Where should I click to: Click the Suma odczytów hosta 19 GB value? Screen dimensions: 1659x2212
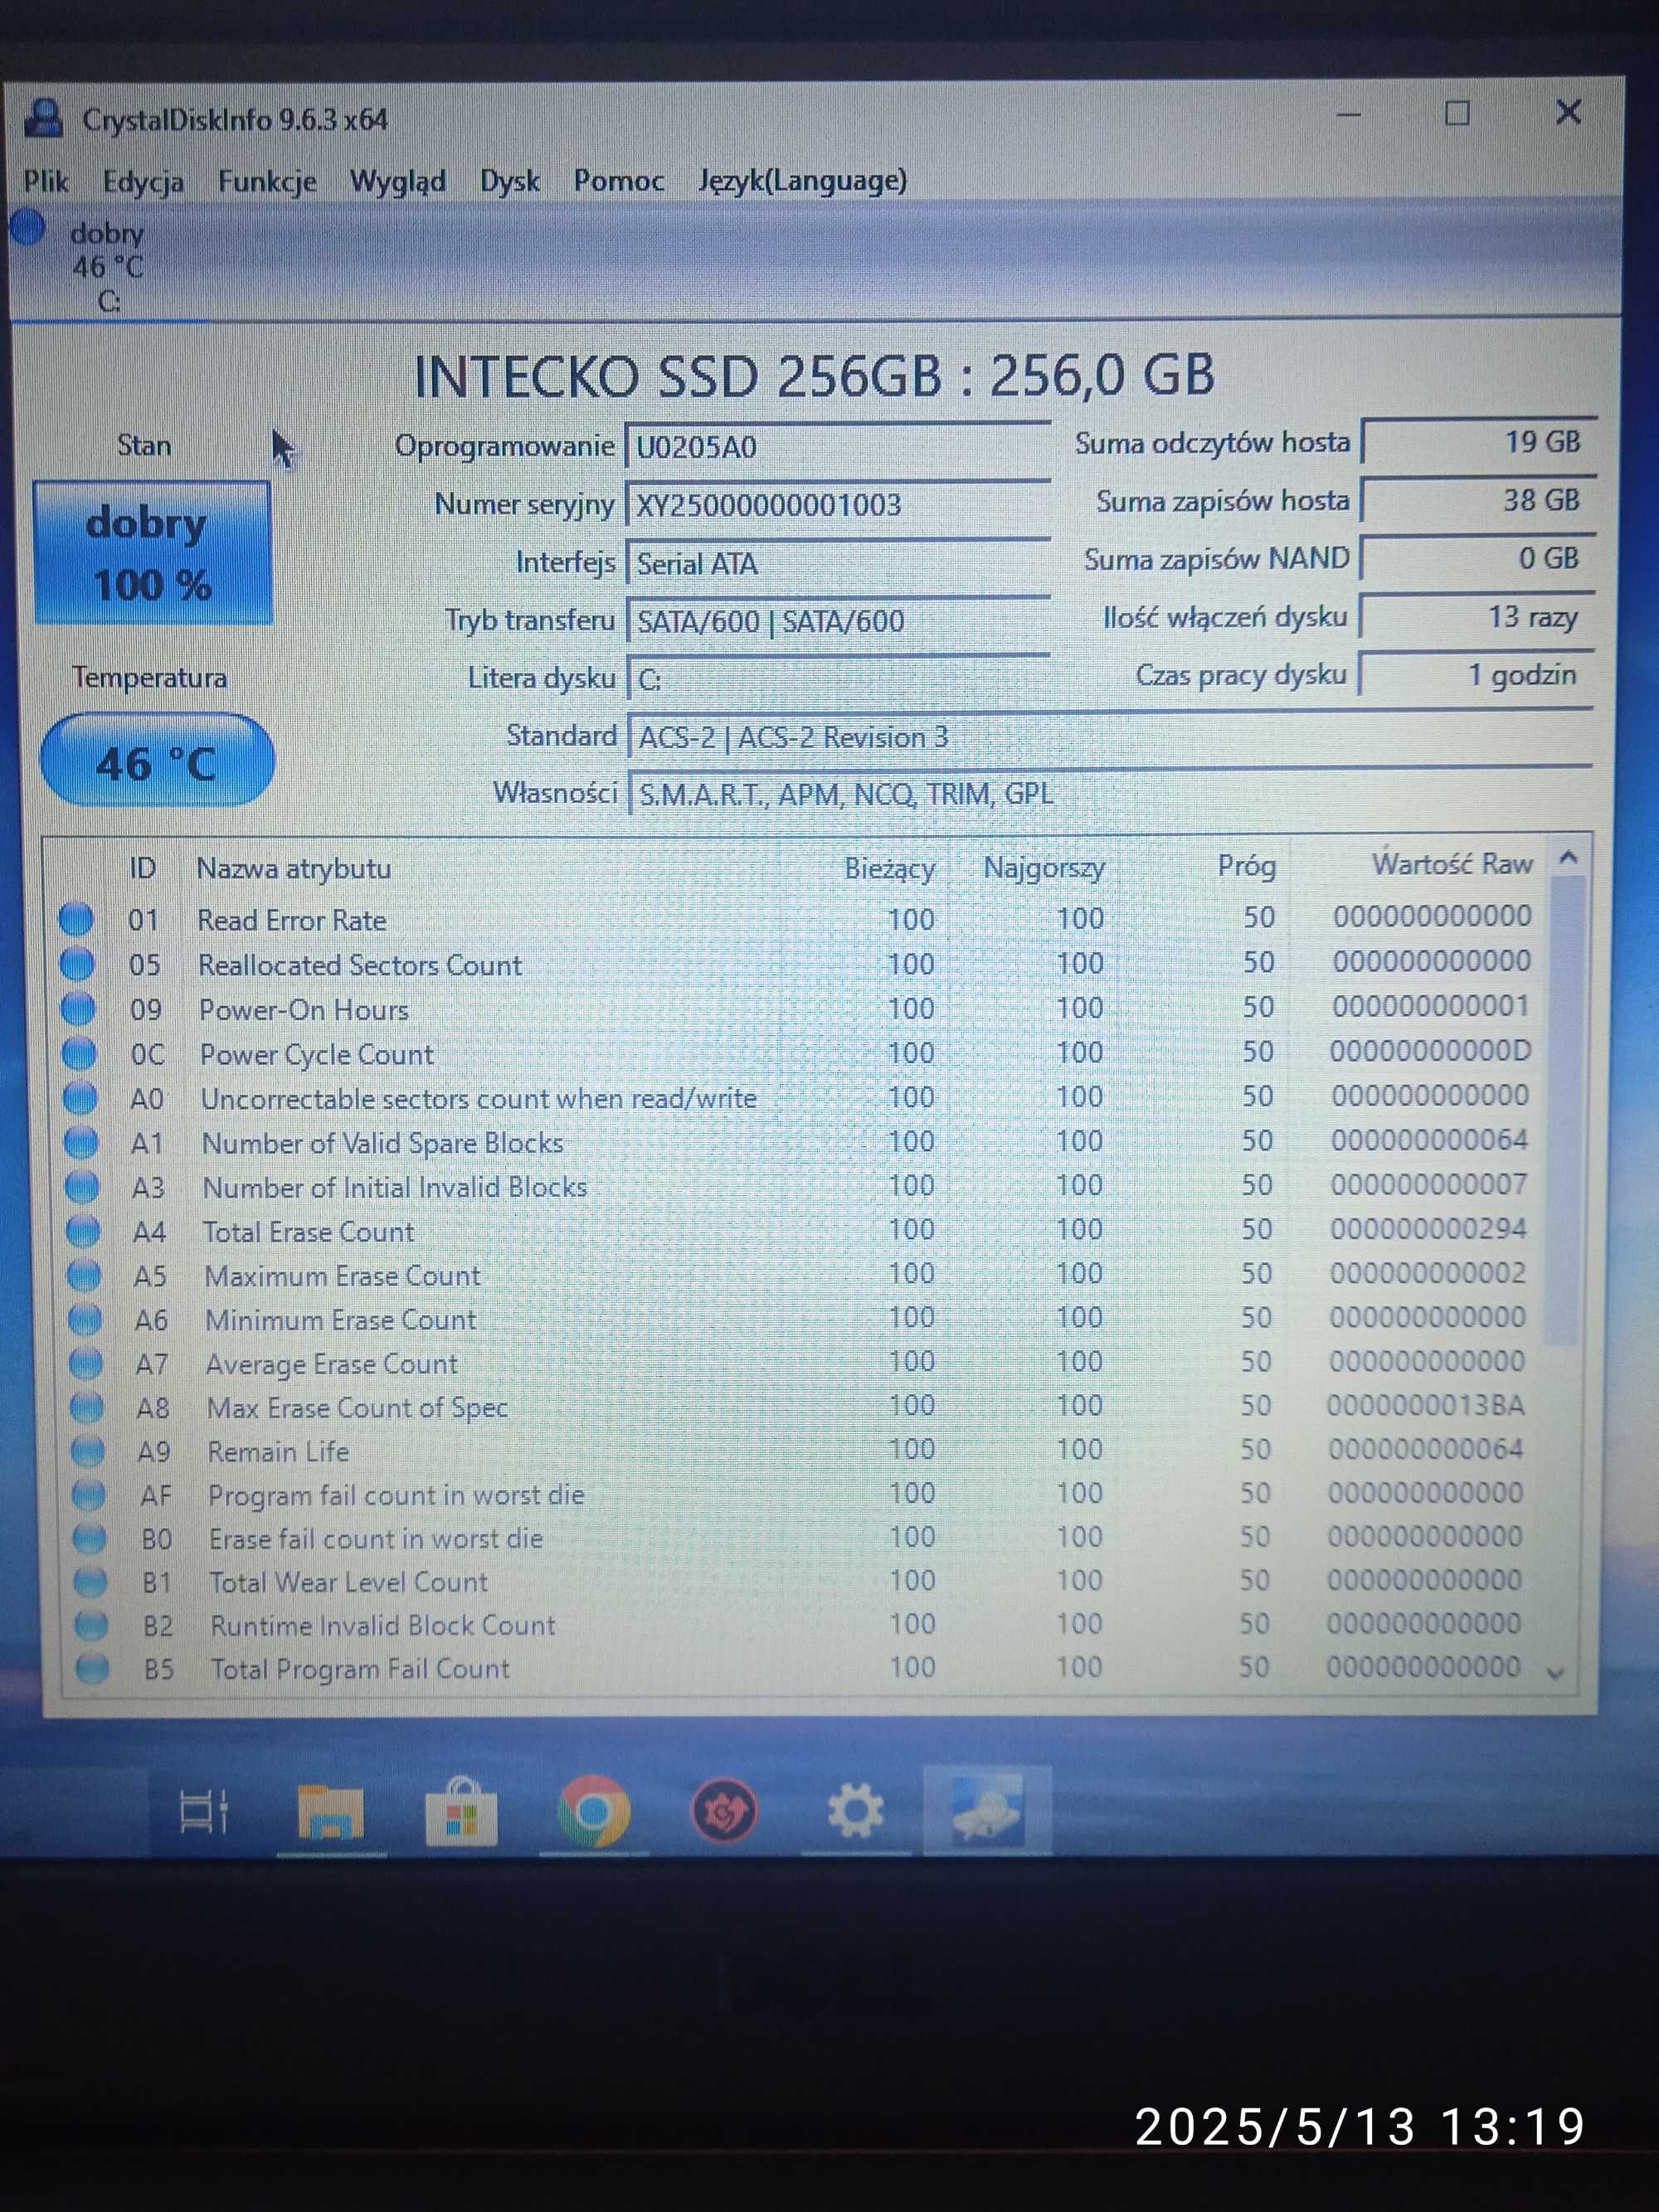click(1478, 442)
